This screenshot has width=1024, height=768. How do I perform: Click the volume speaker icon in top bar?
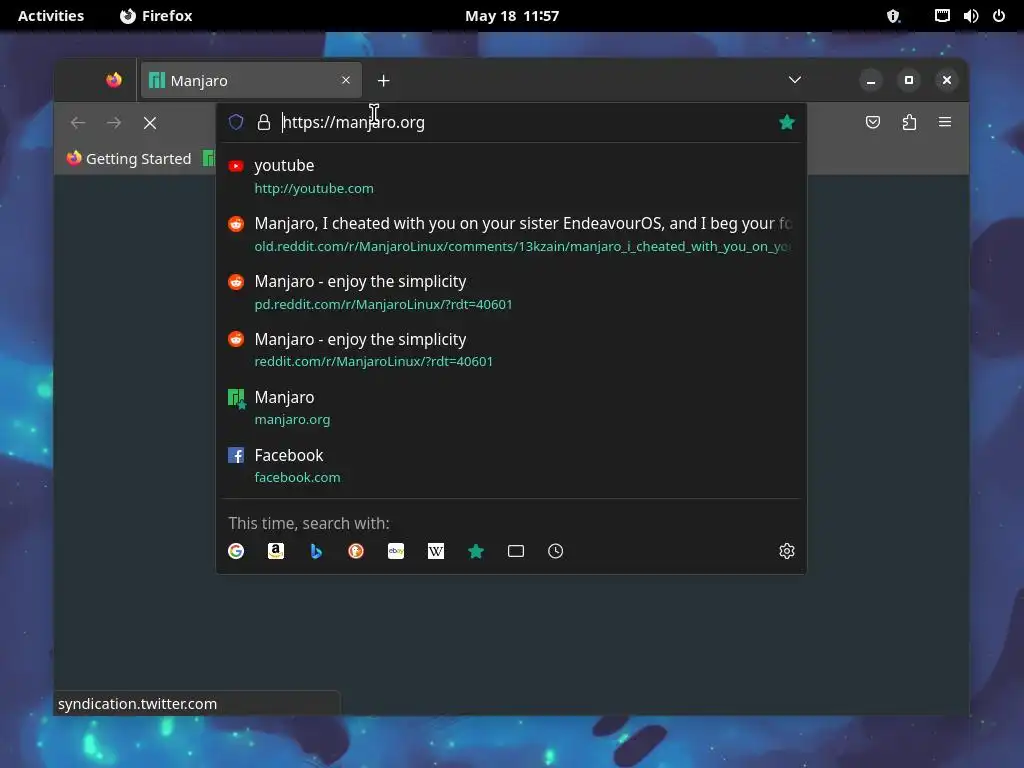(971, 16)
